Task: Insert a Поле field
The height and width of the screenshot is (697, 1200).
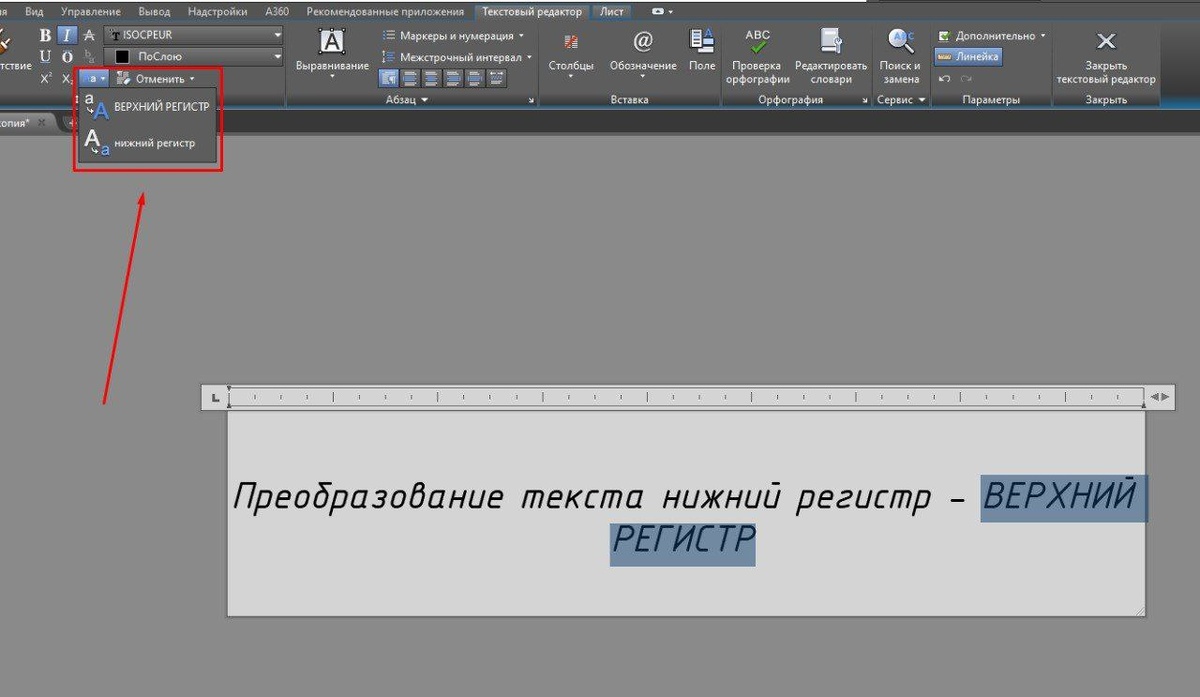Action: click(702, 50)
